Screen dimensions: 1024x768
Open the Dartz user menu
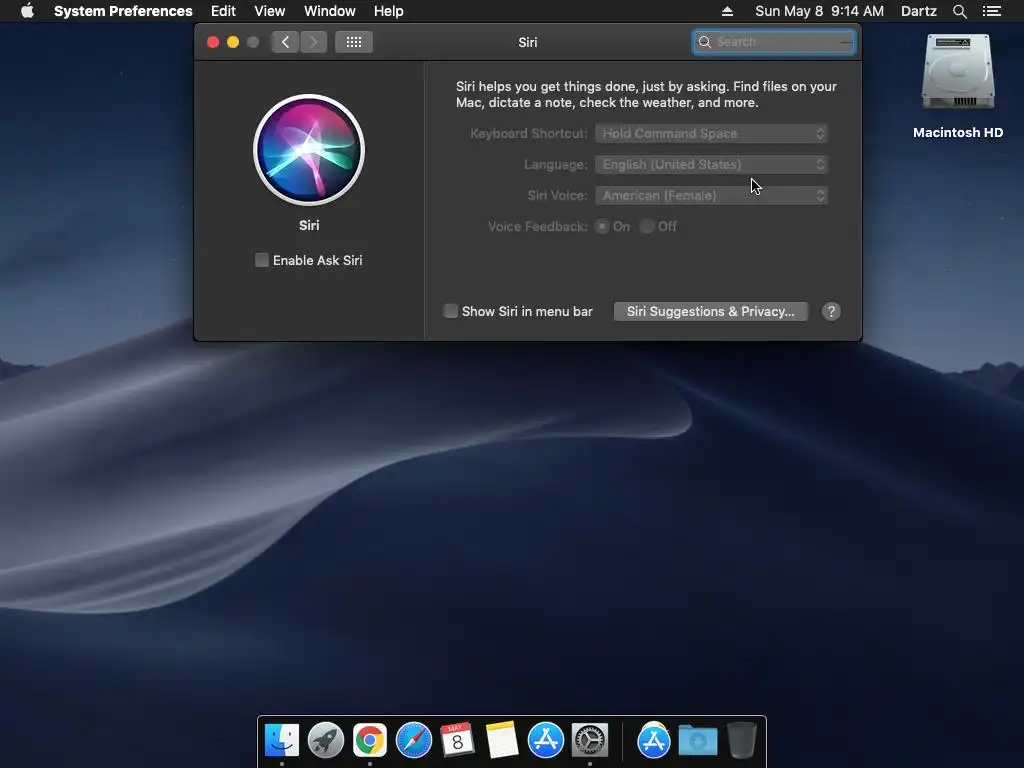coord(919,11)
